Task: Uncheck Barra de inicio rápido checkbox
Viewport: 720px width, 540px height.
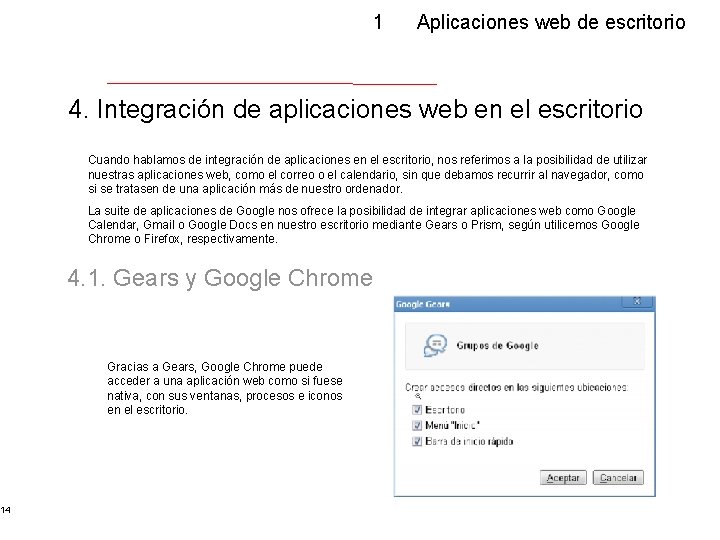Action: (417, 441)
